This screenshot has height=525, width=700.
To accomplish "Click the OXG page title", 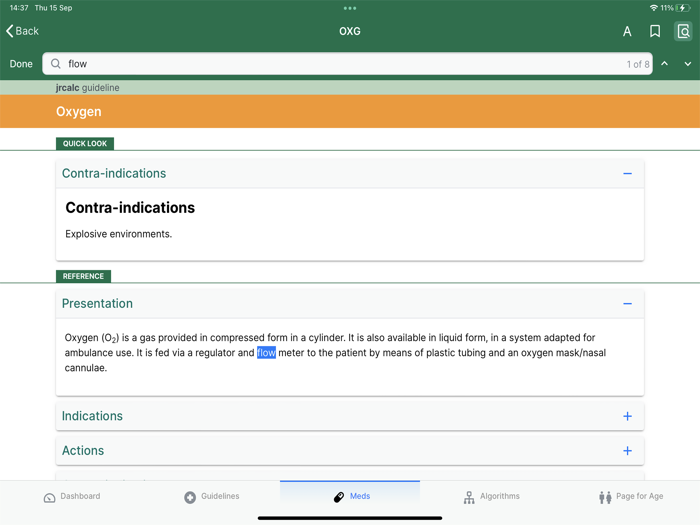I will [350, 31].
